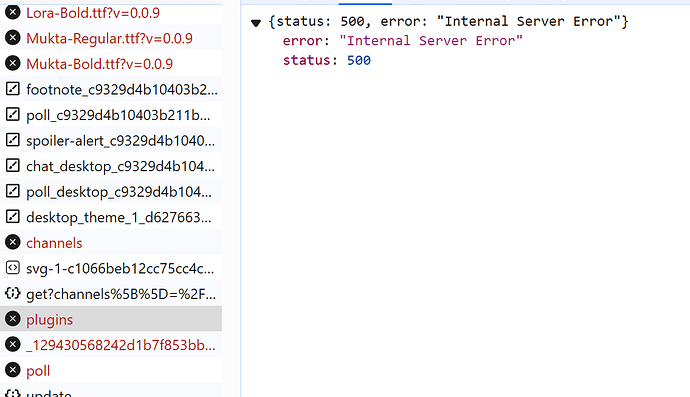
Task: Open the footnote_c9329d4b10403b2 request row
Action: click(x=111, y=89)
